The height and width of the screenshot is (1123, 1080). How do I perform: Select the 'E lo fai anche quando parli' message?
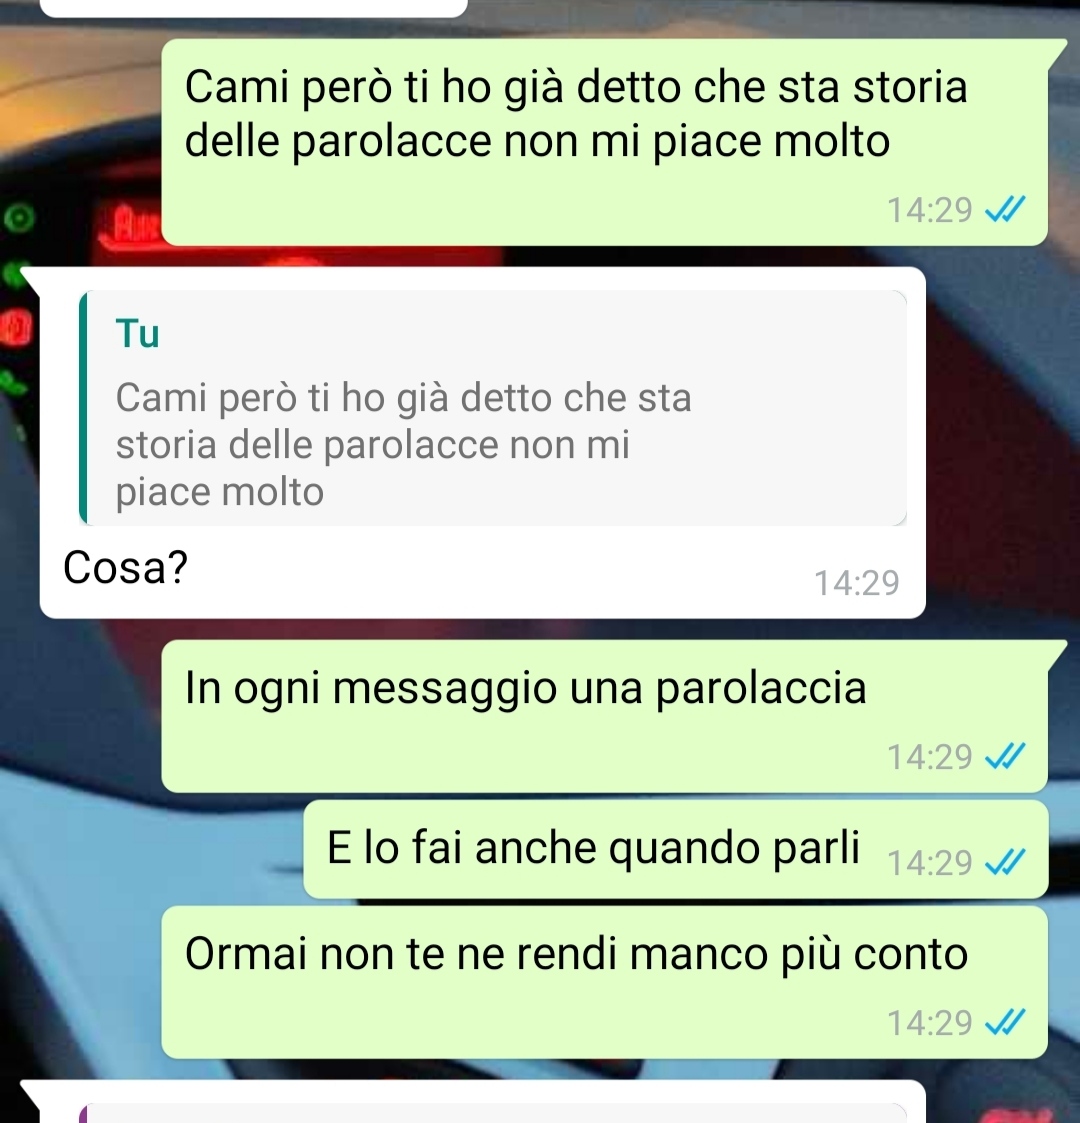point(675,849)
